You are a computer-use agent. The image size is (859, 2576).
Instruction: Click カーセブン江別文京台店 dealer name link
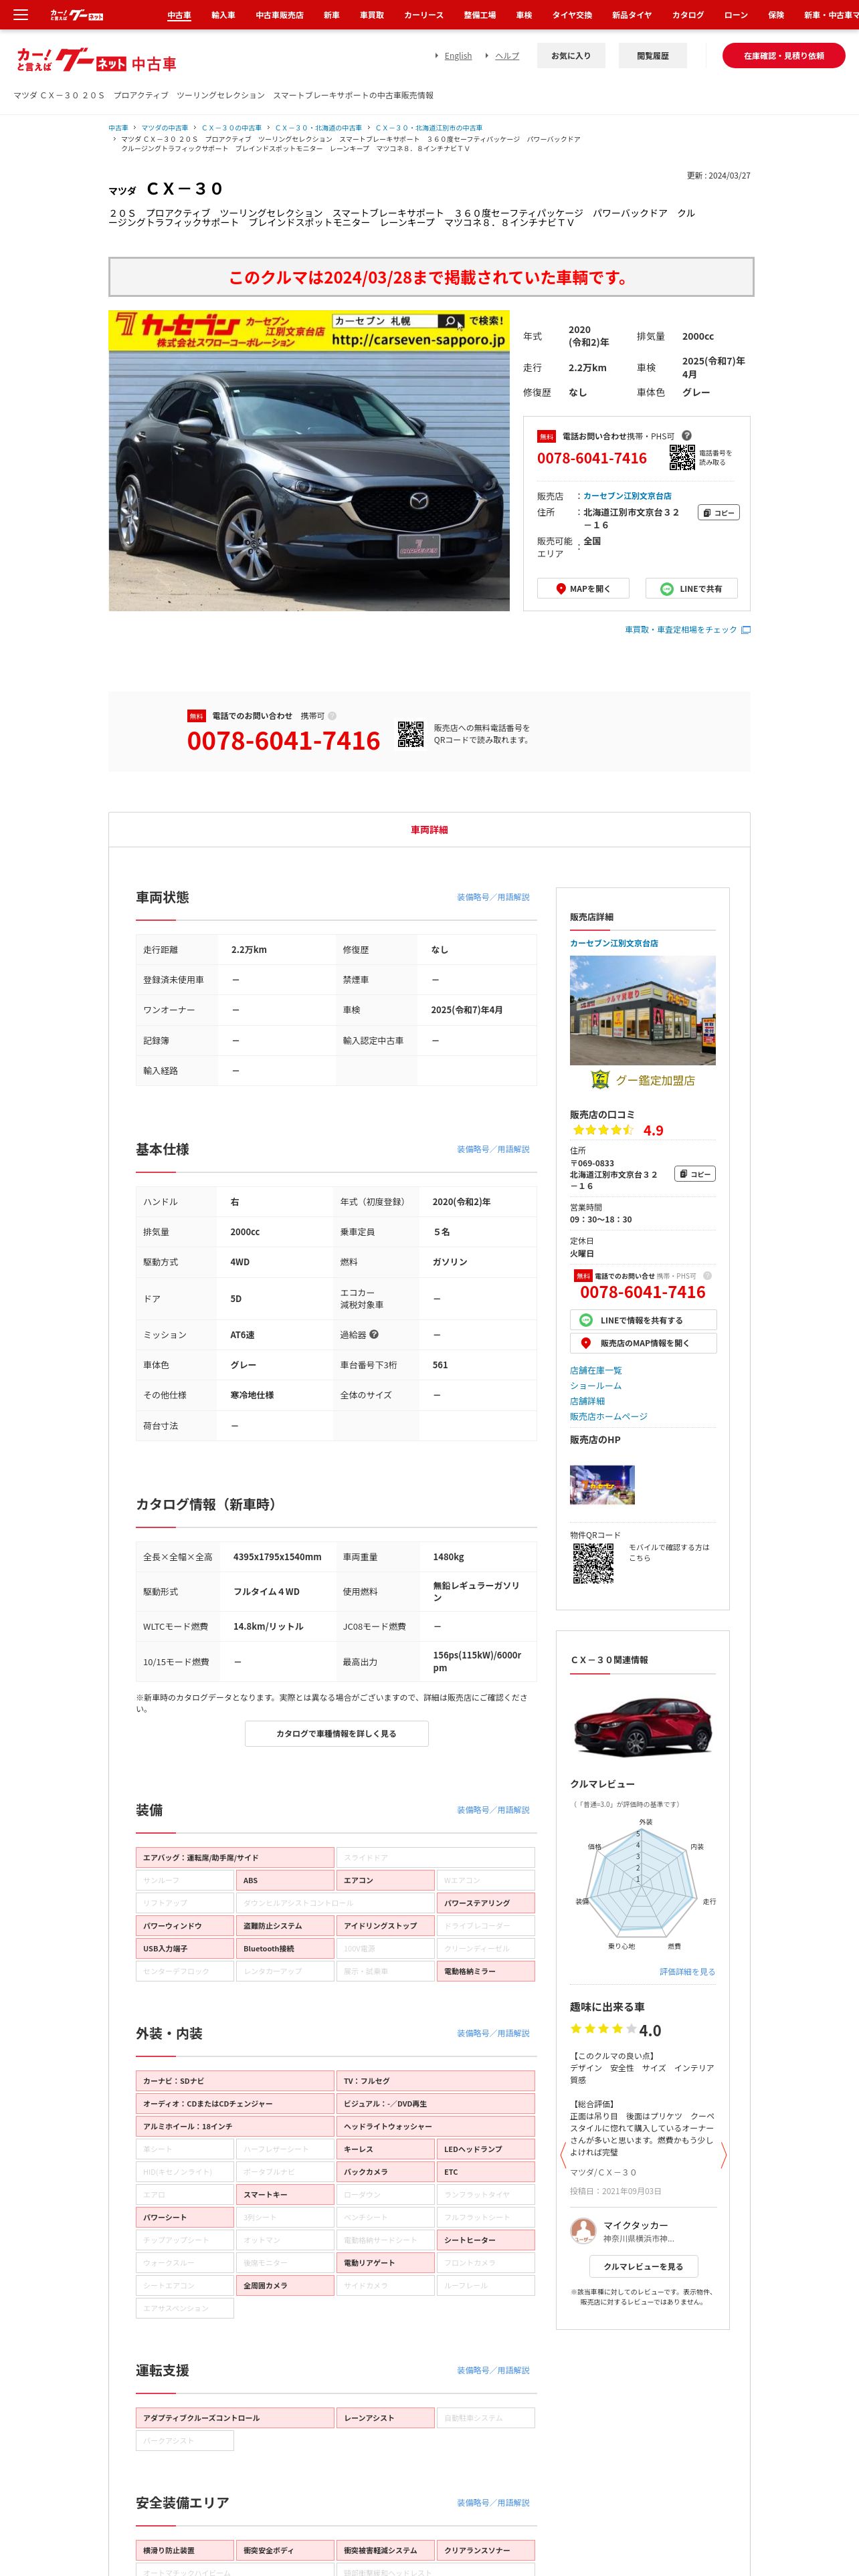pos(627,496)
